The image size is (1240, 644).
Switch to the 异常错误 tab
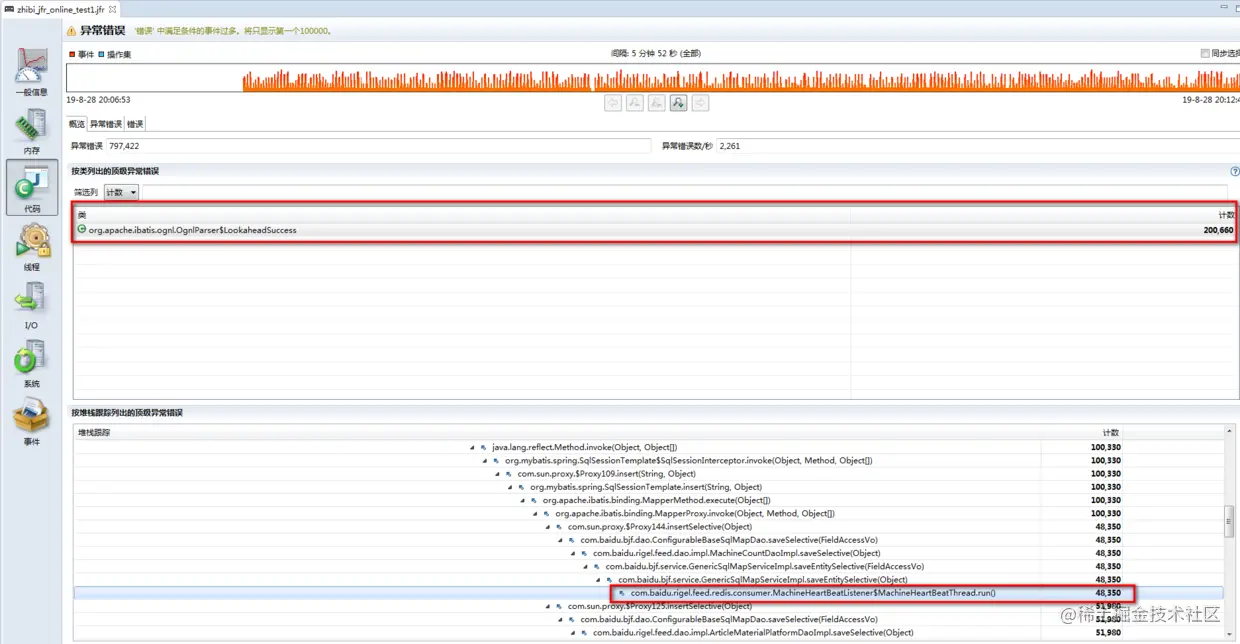(106, 124)
